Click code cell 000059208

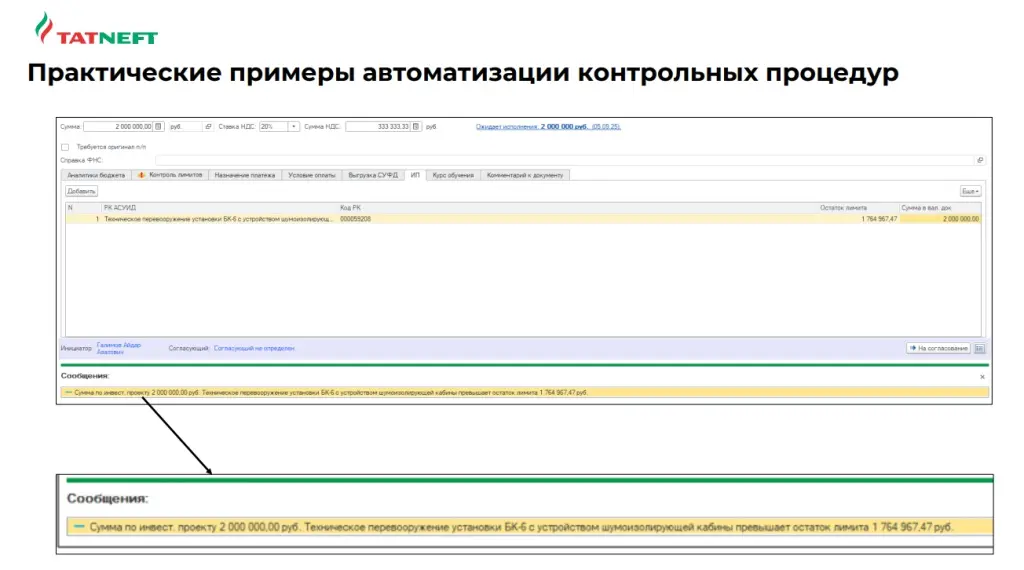355,219
